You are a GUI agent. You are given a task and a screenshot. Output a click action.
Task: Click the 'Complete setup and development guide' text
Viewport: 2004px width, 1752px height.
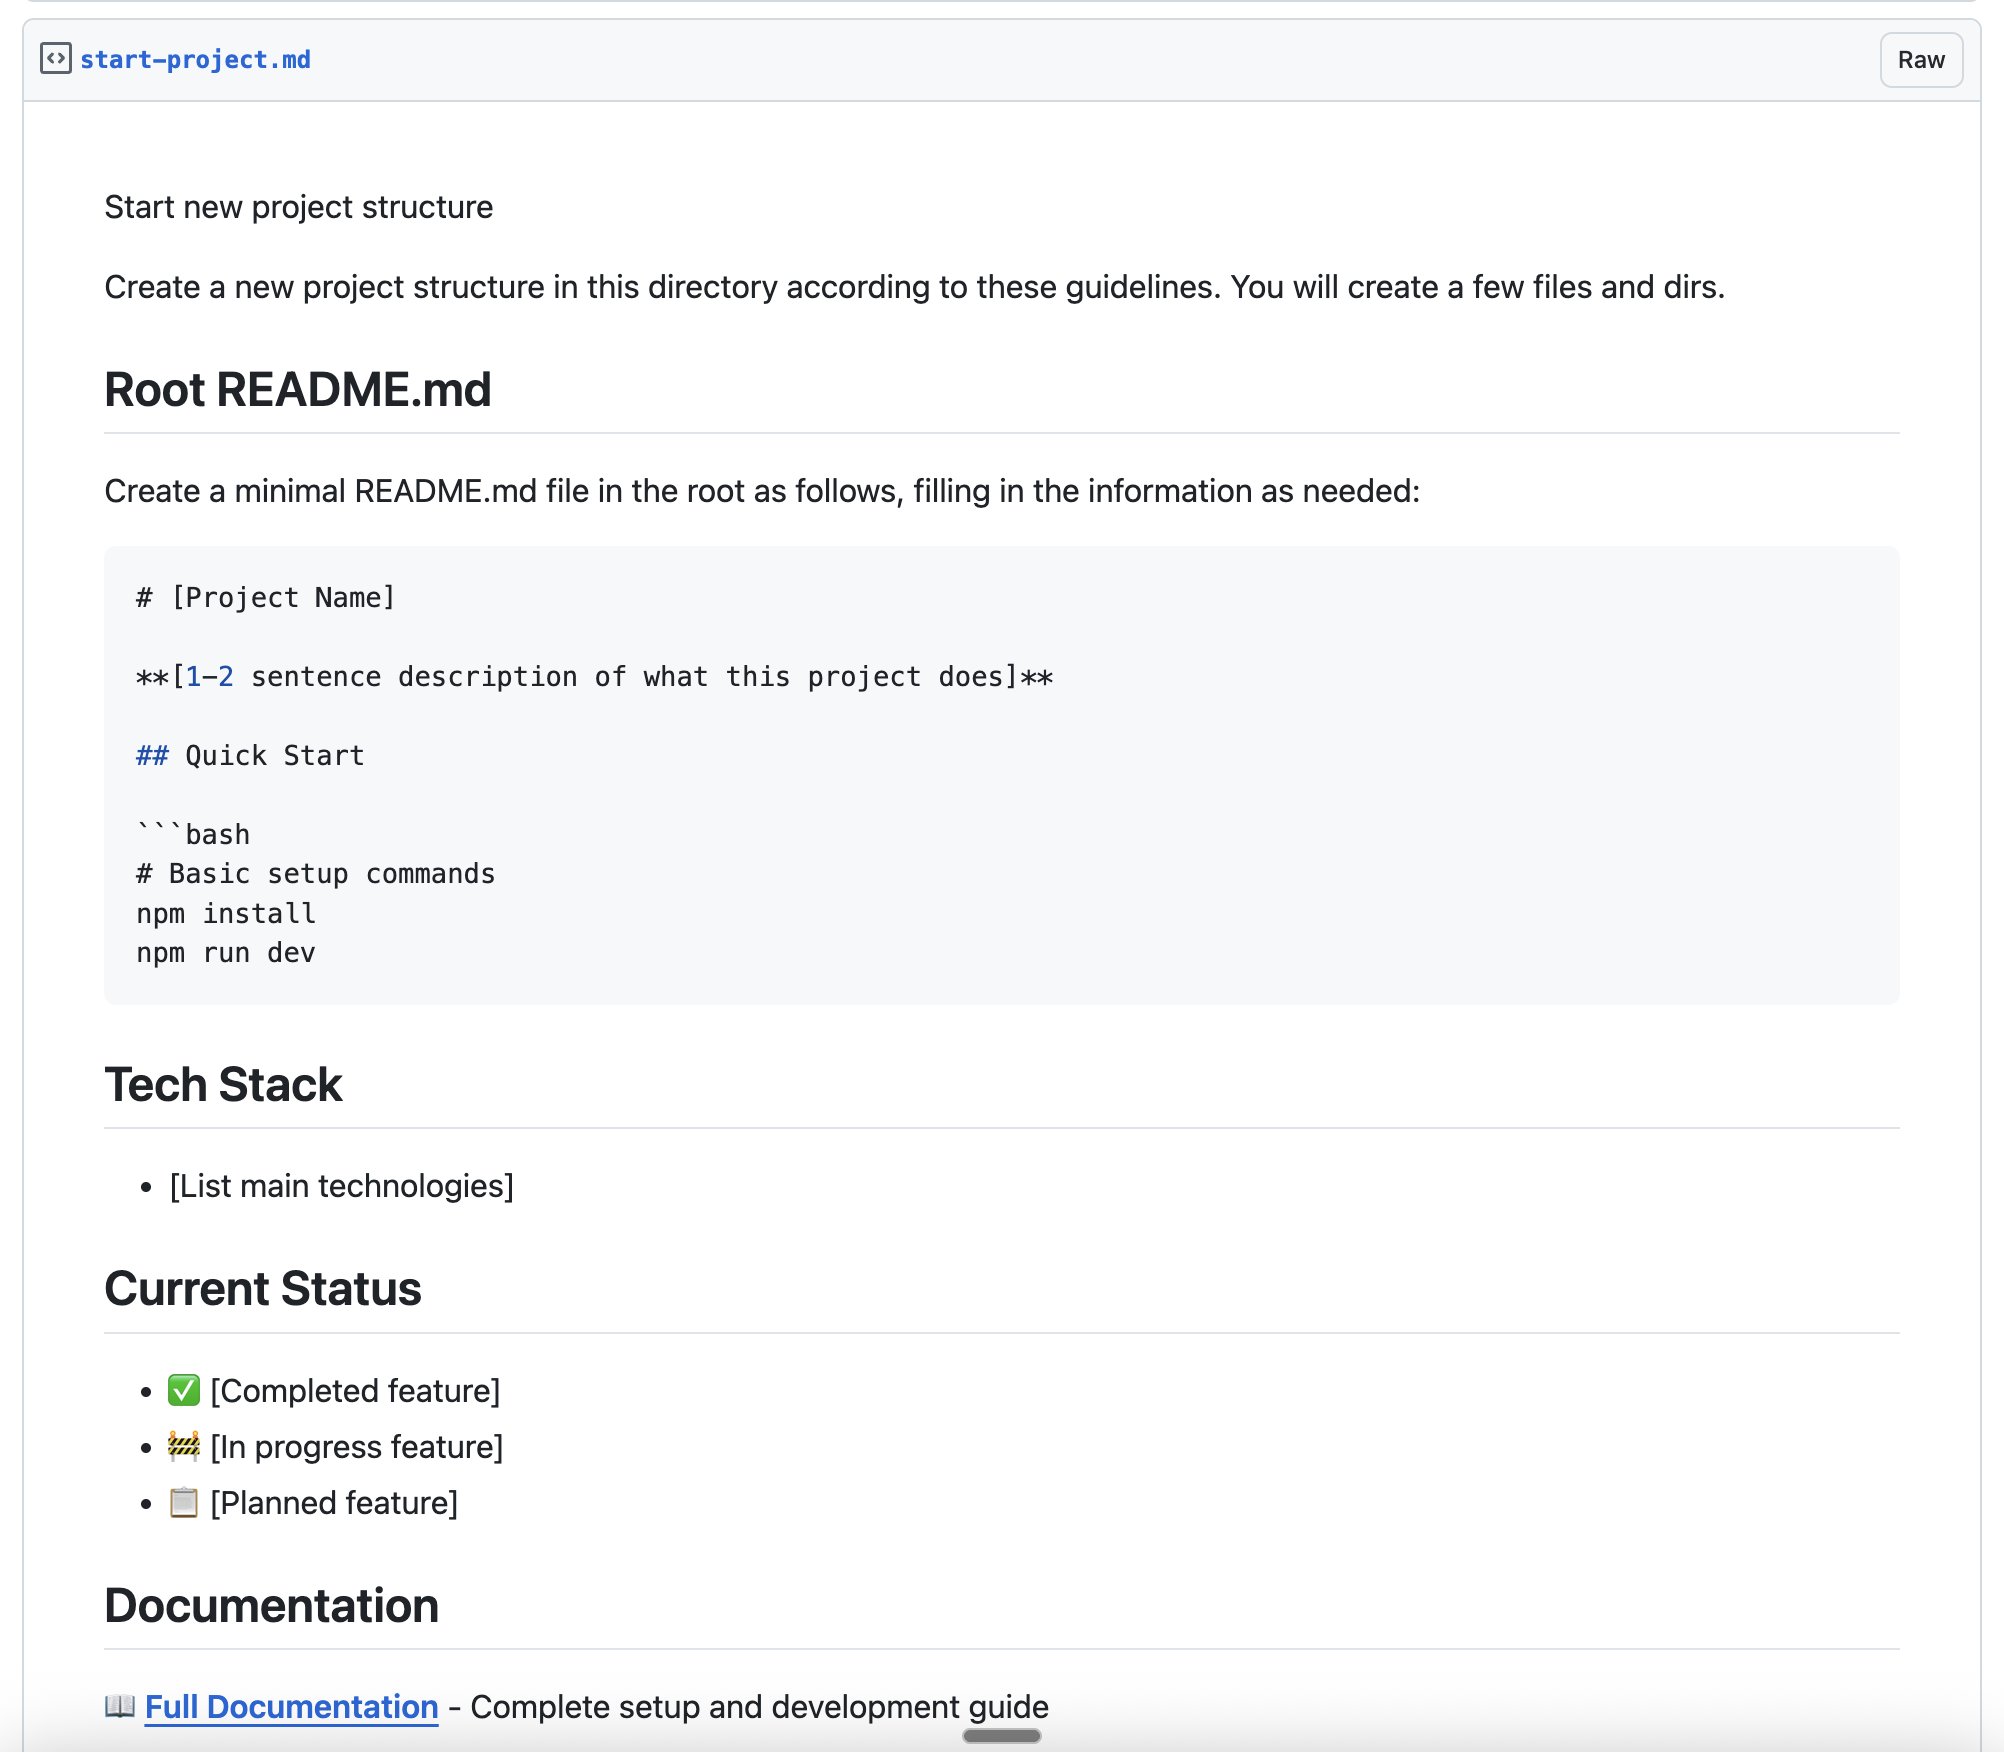pos(760,1706)
